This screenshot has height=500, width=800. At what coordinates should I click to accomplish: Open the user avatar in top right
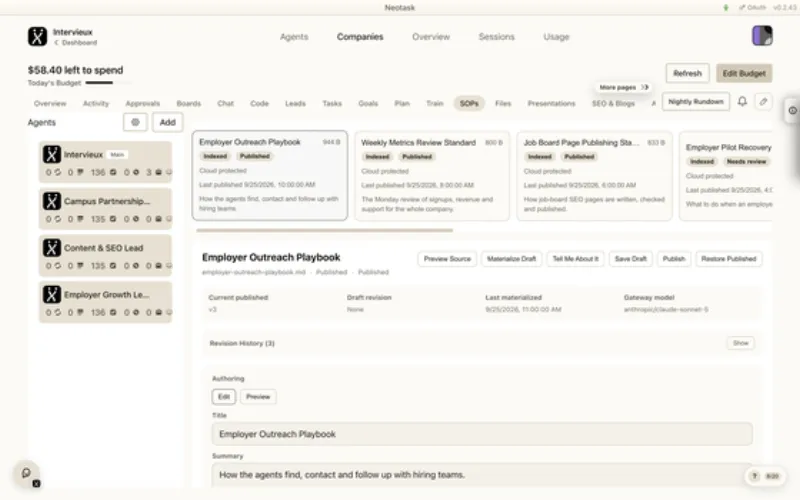point(762,36)
